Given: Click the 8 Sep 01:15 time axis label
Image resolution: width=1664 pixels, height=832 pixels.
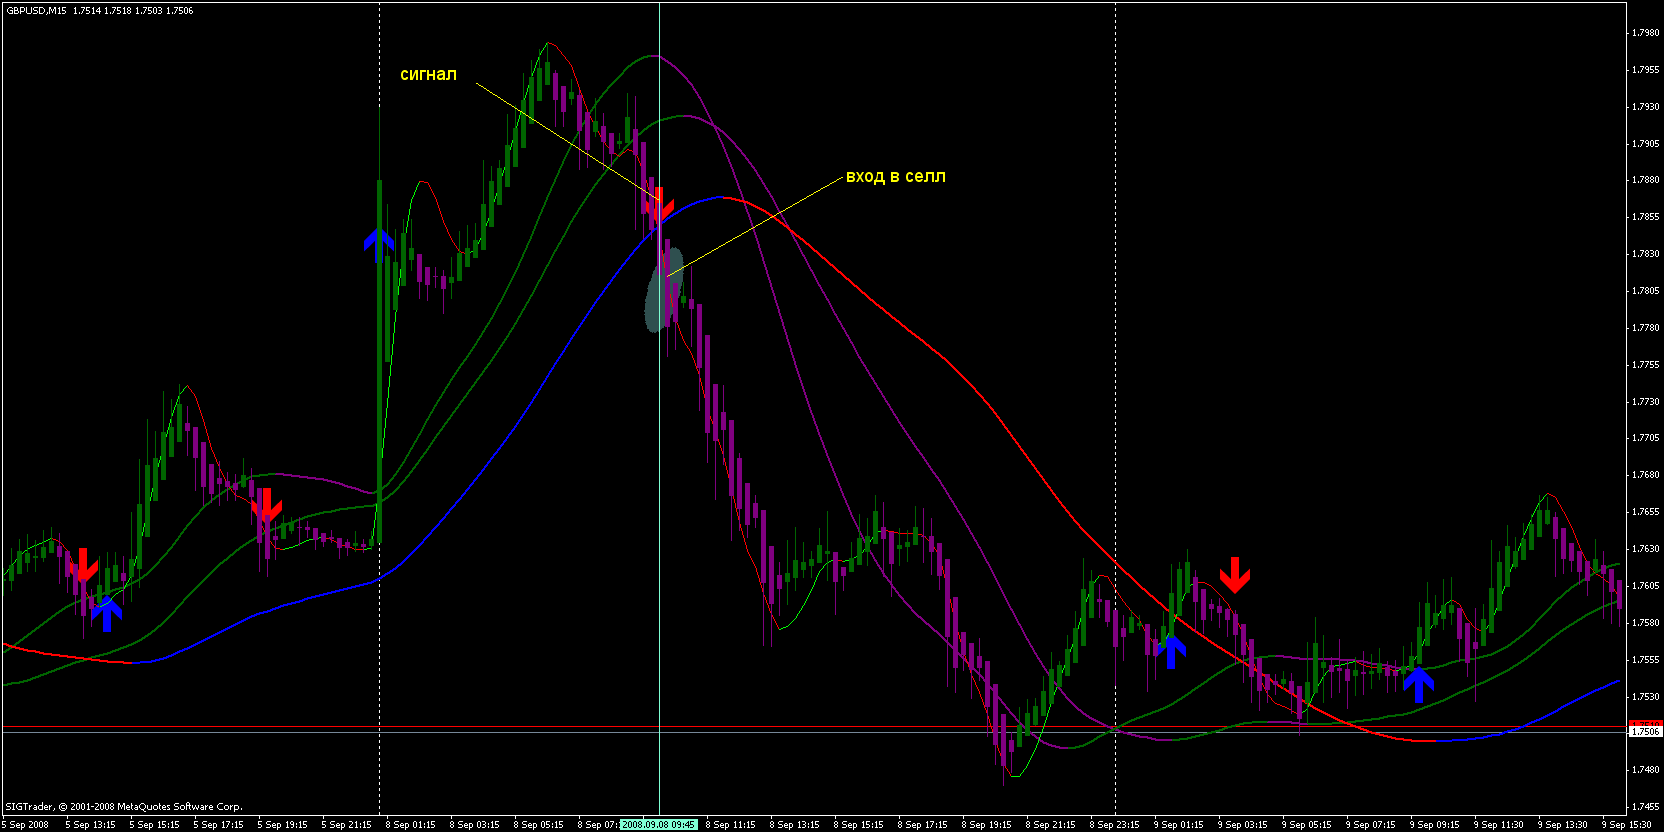Looking at the screenshot, I should (412, 825).
